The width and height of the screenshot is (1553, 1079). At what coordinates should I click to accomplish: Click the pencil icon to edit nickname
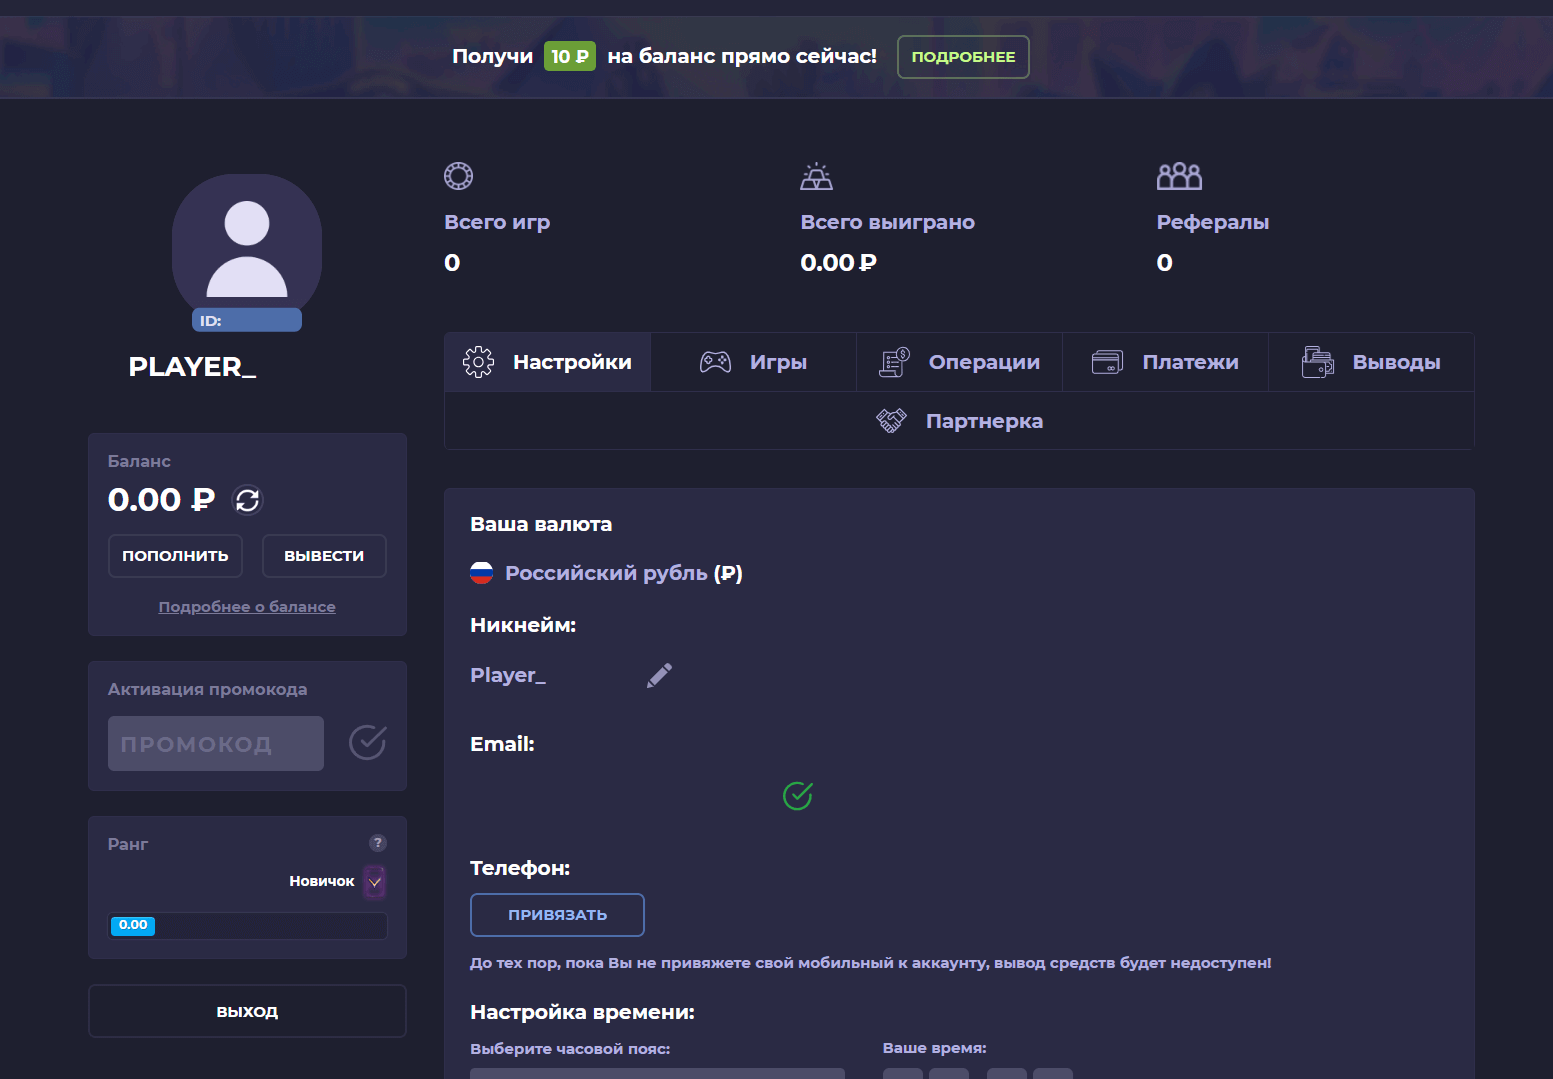click(x=659, y=676)
